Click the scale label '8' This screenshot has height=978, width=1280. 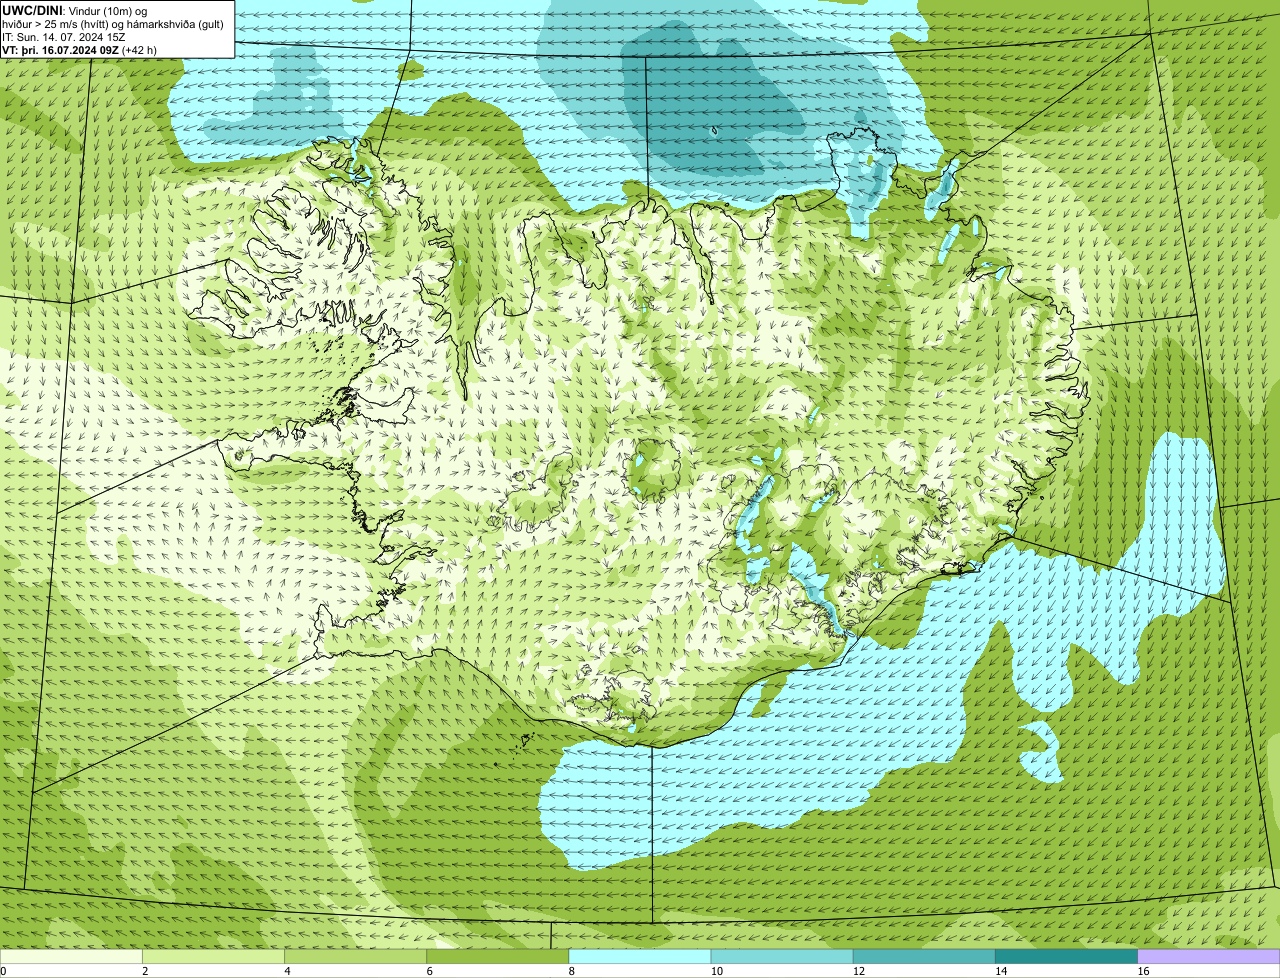coord(573,971)
